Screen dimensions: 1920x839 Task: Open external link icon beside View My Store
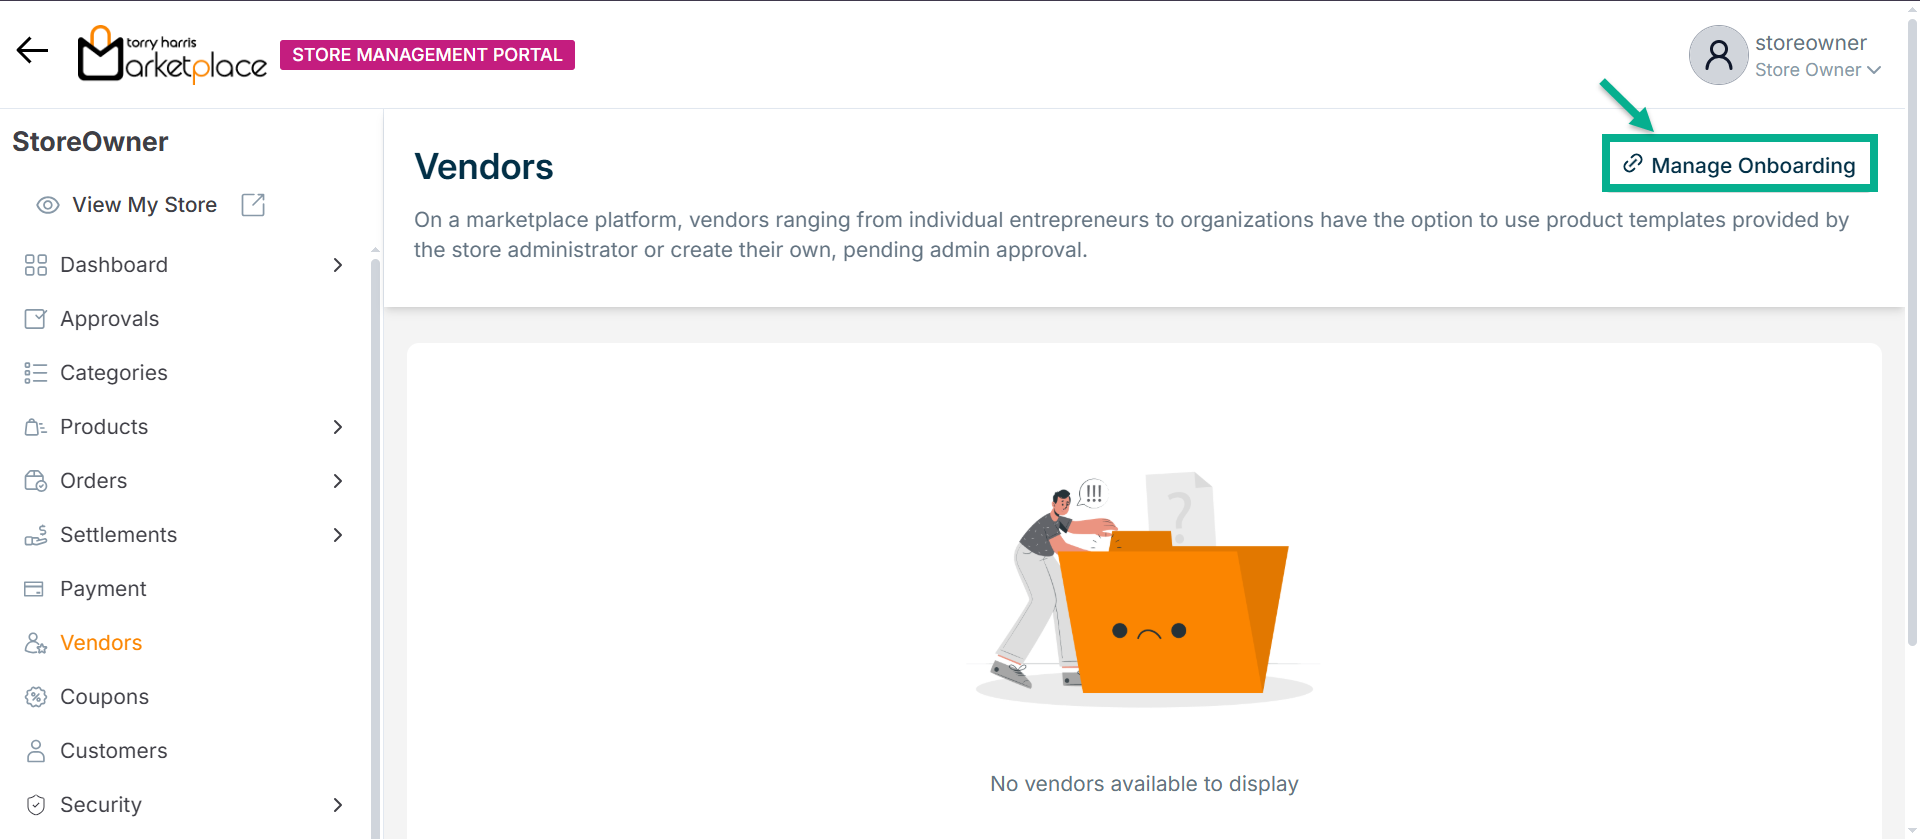coord(253,205)
